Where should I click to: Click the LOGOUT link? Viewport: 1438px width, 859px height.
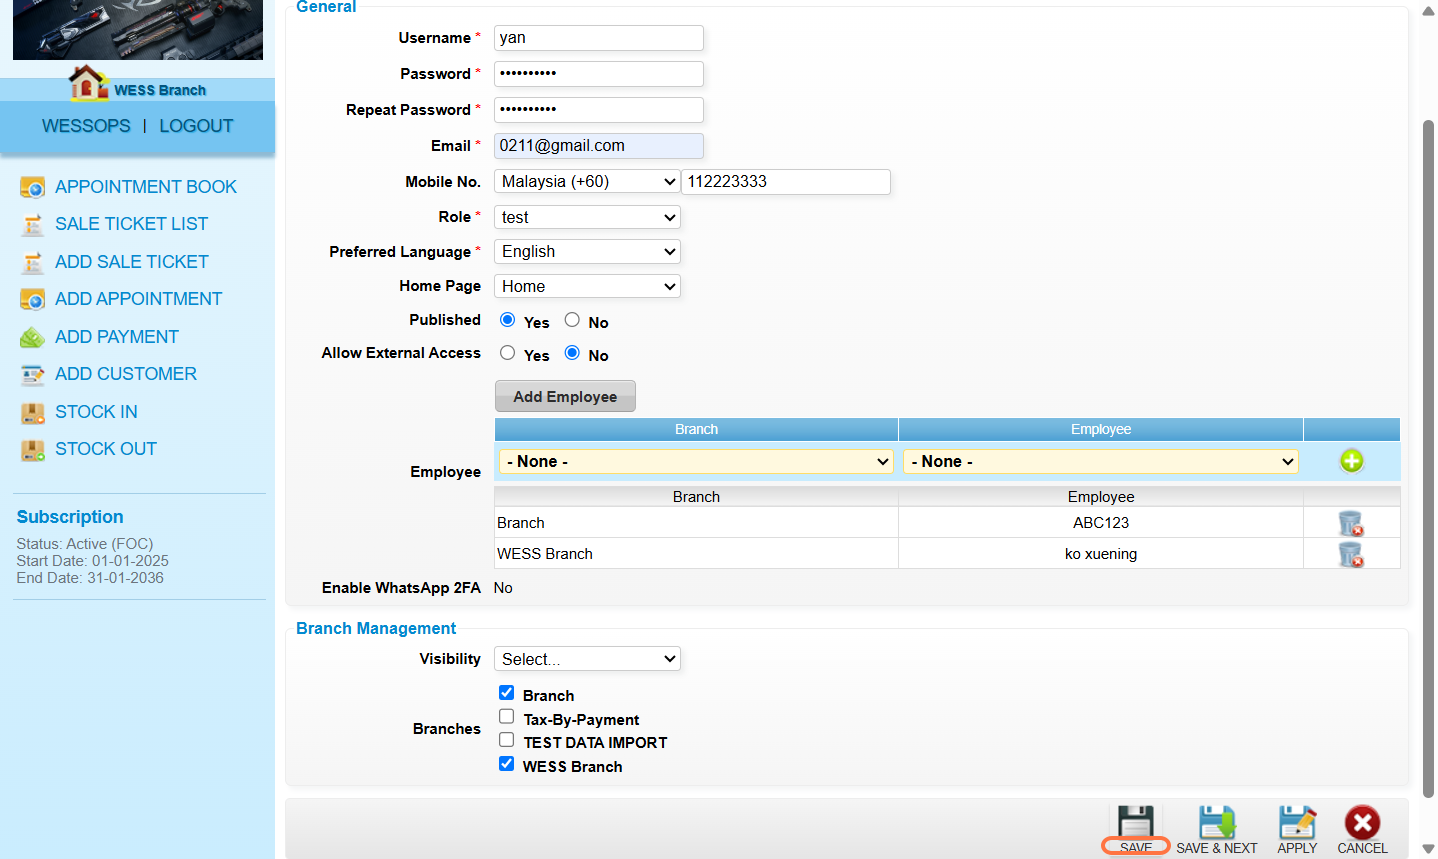point(196,126)
